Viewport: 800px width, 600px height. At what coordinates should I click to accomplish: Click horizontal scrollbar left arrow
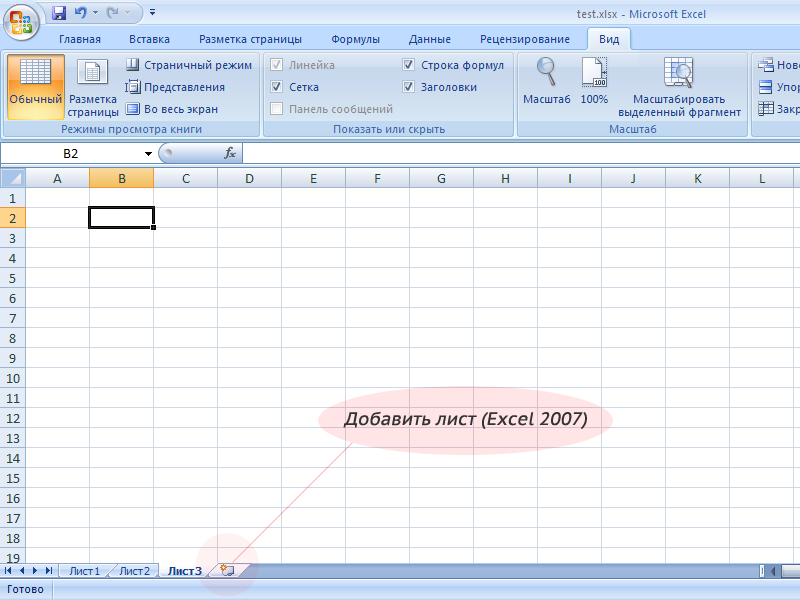tap(773, 571)
